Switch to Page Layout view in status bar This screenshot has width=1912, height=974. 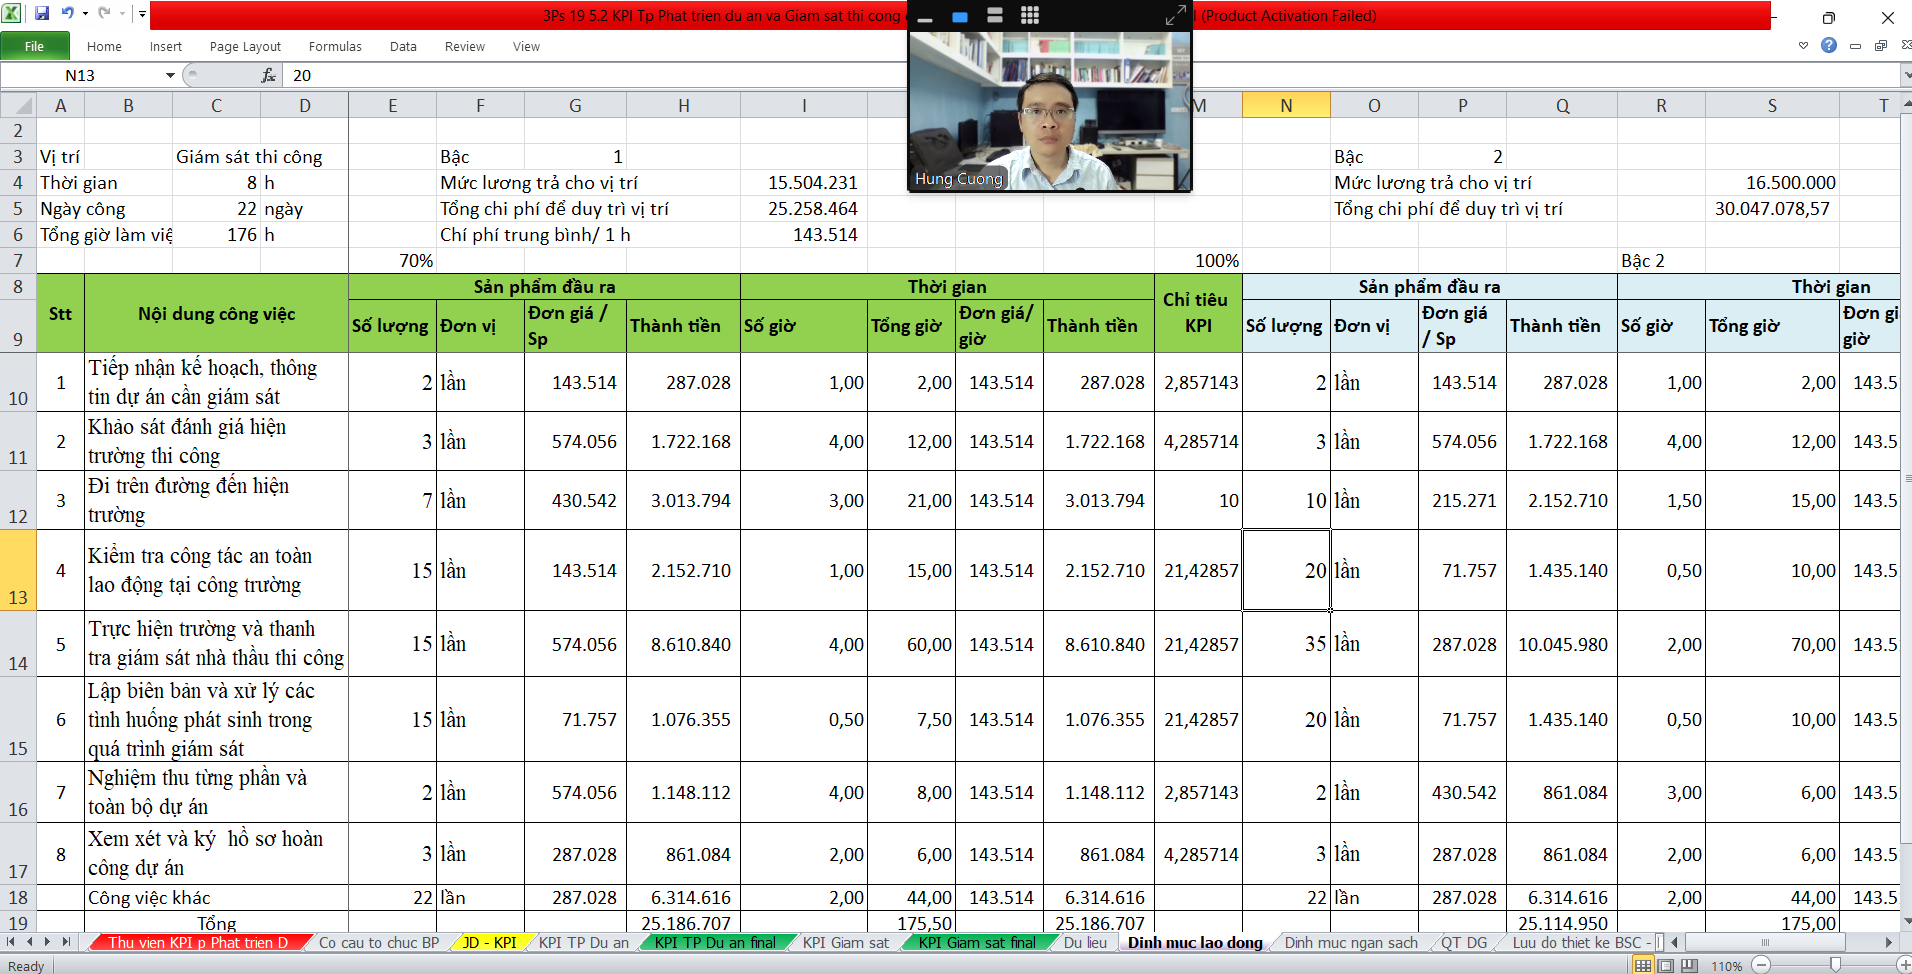point(1666,966)
